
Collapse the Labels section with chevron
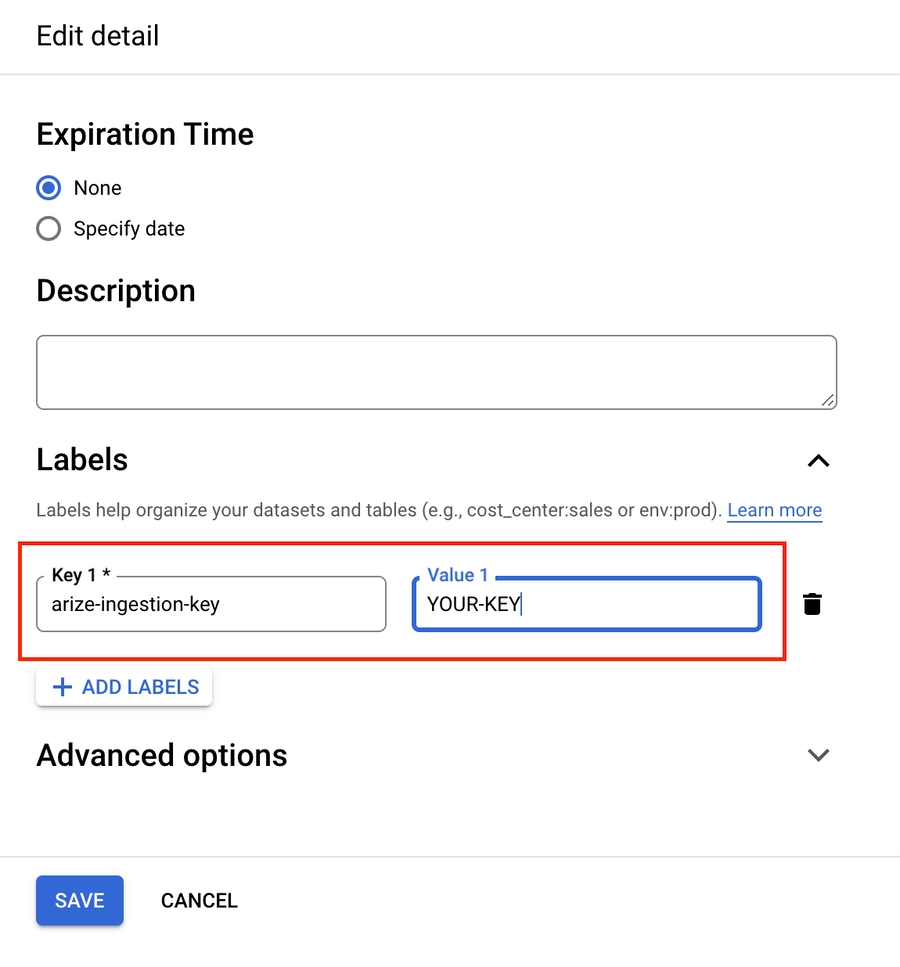pos(818,460)
